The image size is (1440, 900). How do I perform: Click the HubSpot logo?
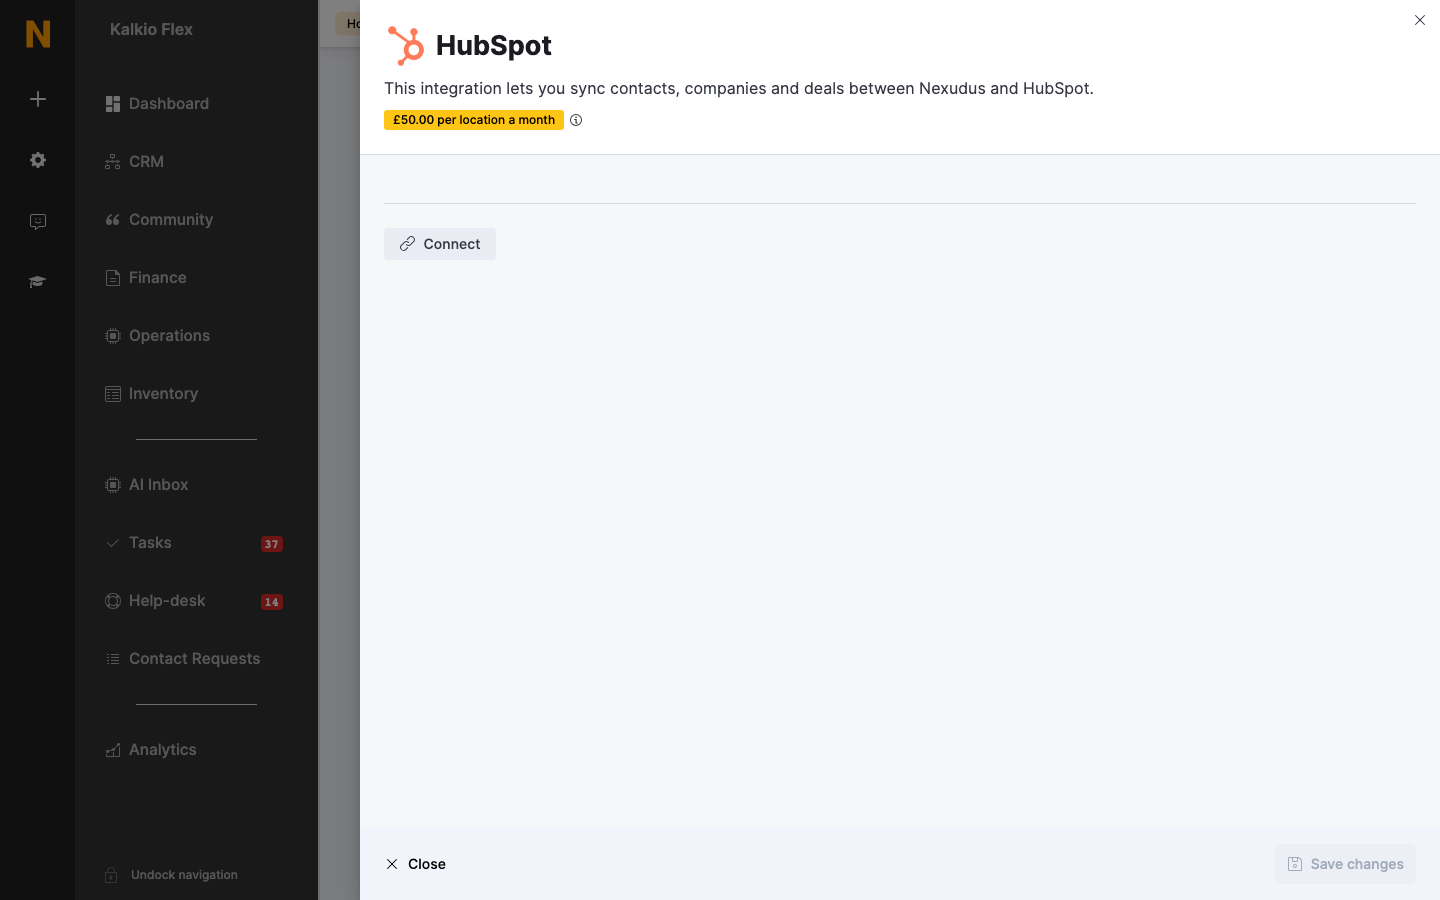pos(406,46)
